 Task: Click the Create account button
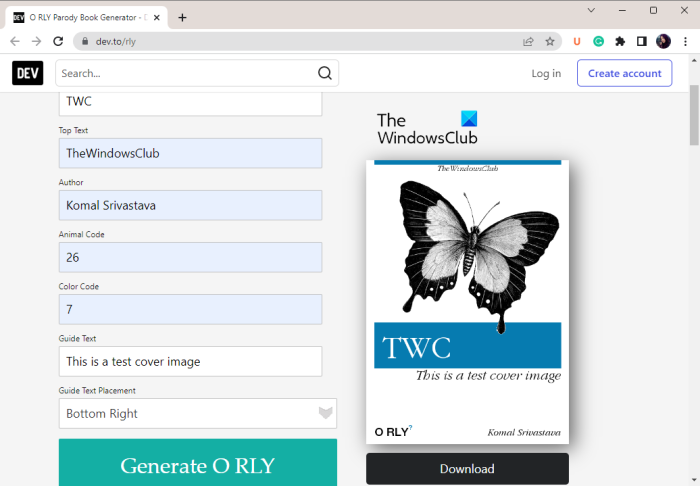tap(625, 73)
